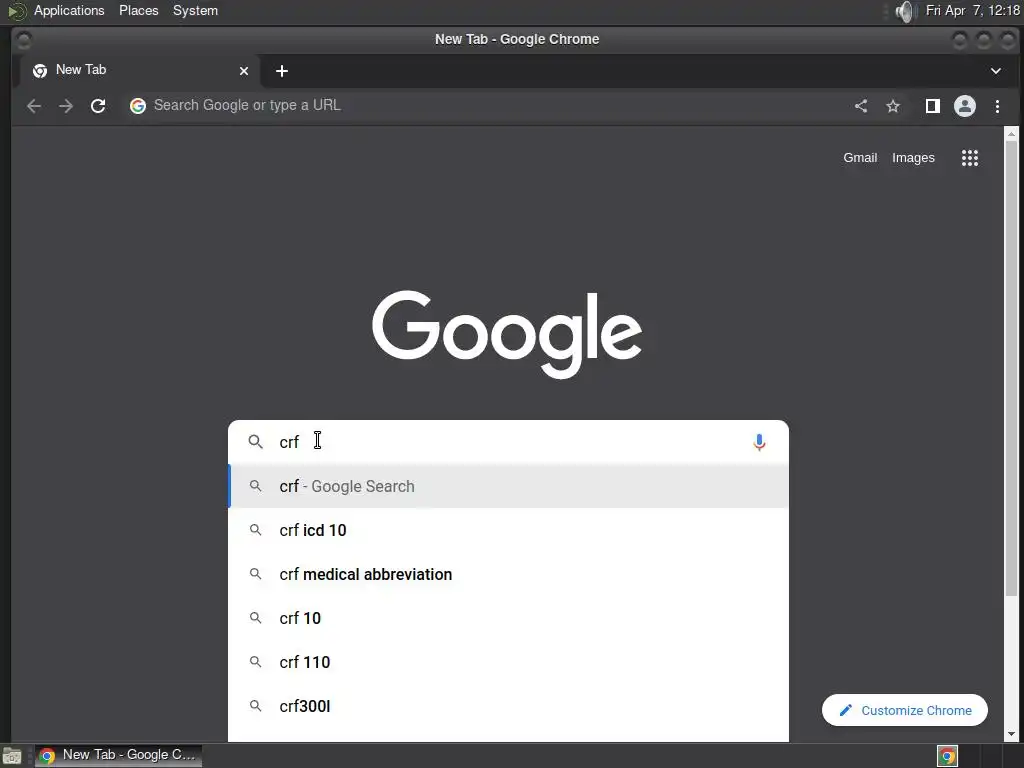Open the Places menu
The height and width of the screenshot is (768, 1024).
[x=138, y=10]
